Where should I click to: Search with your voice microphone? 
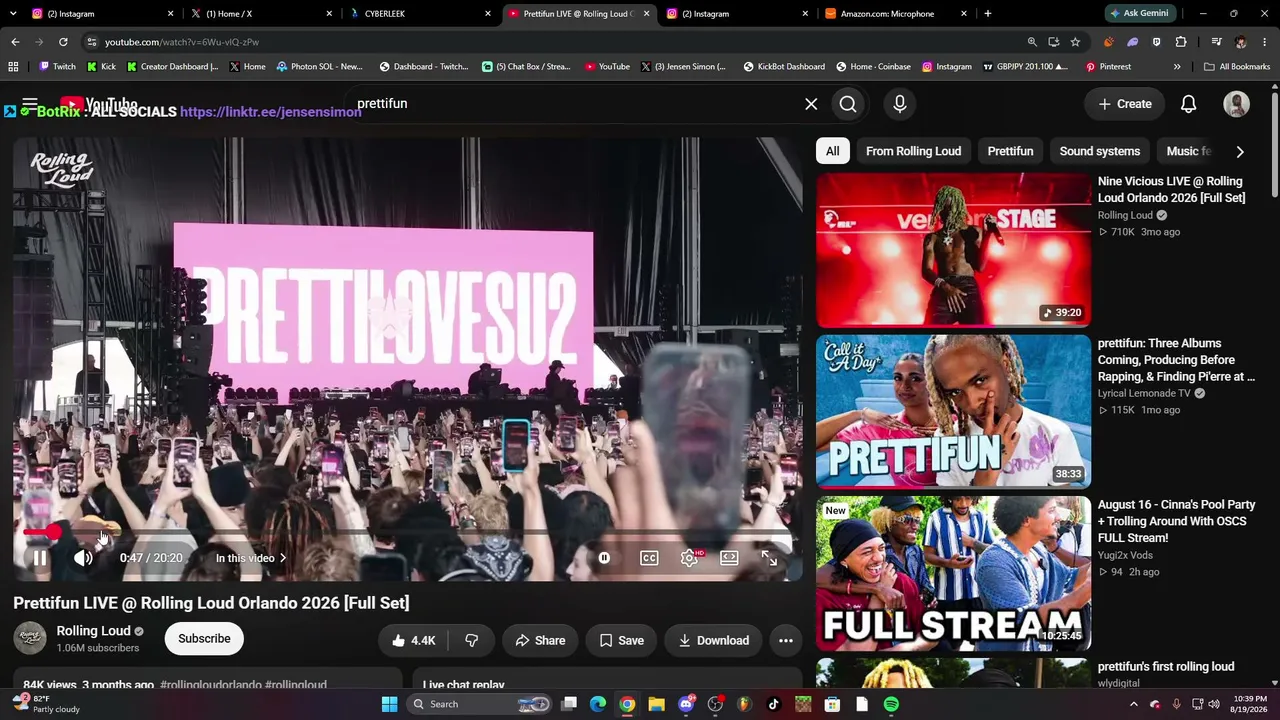tap(900, 104)
